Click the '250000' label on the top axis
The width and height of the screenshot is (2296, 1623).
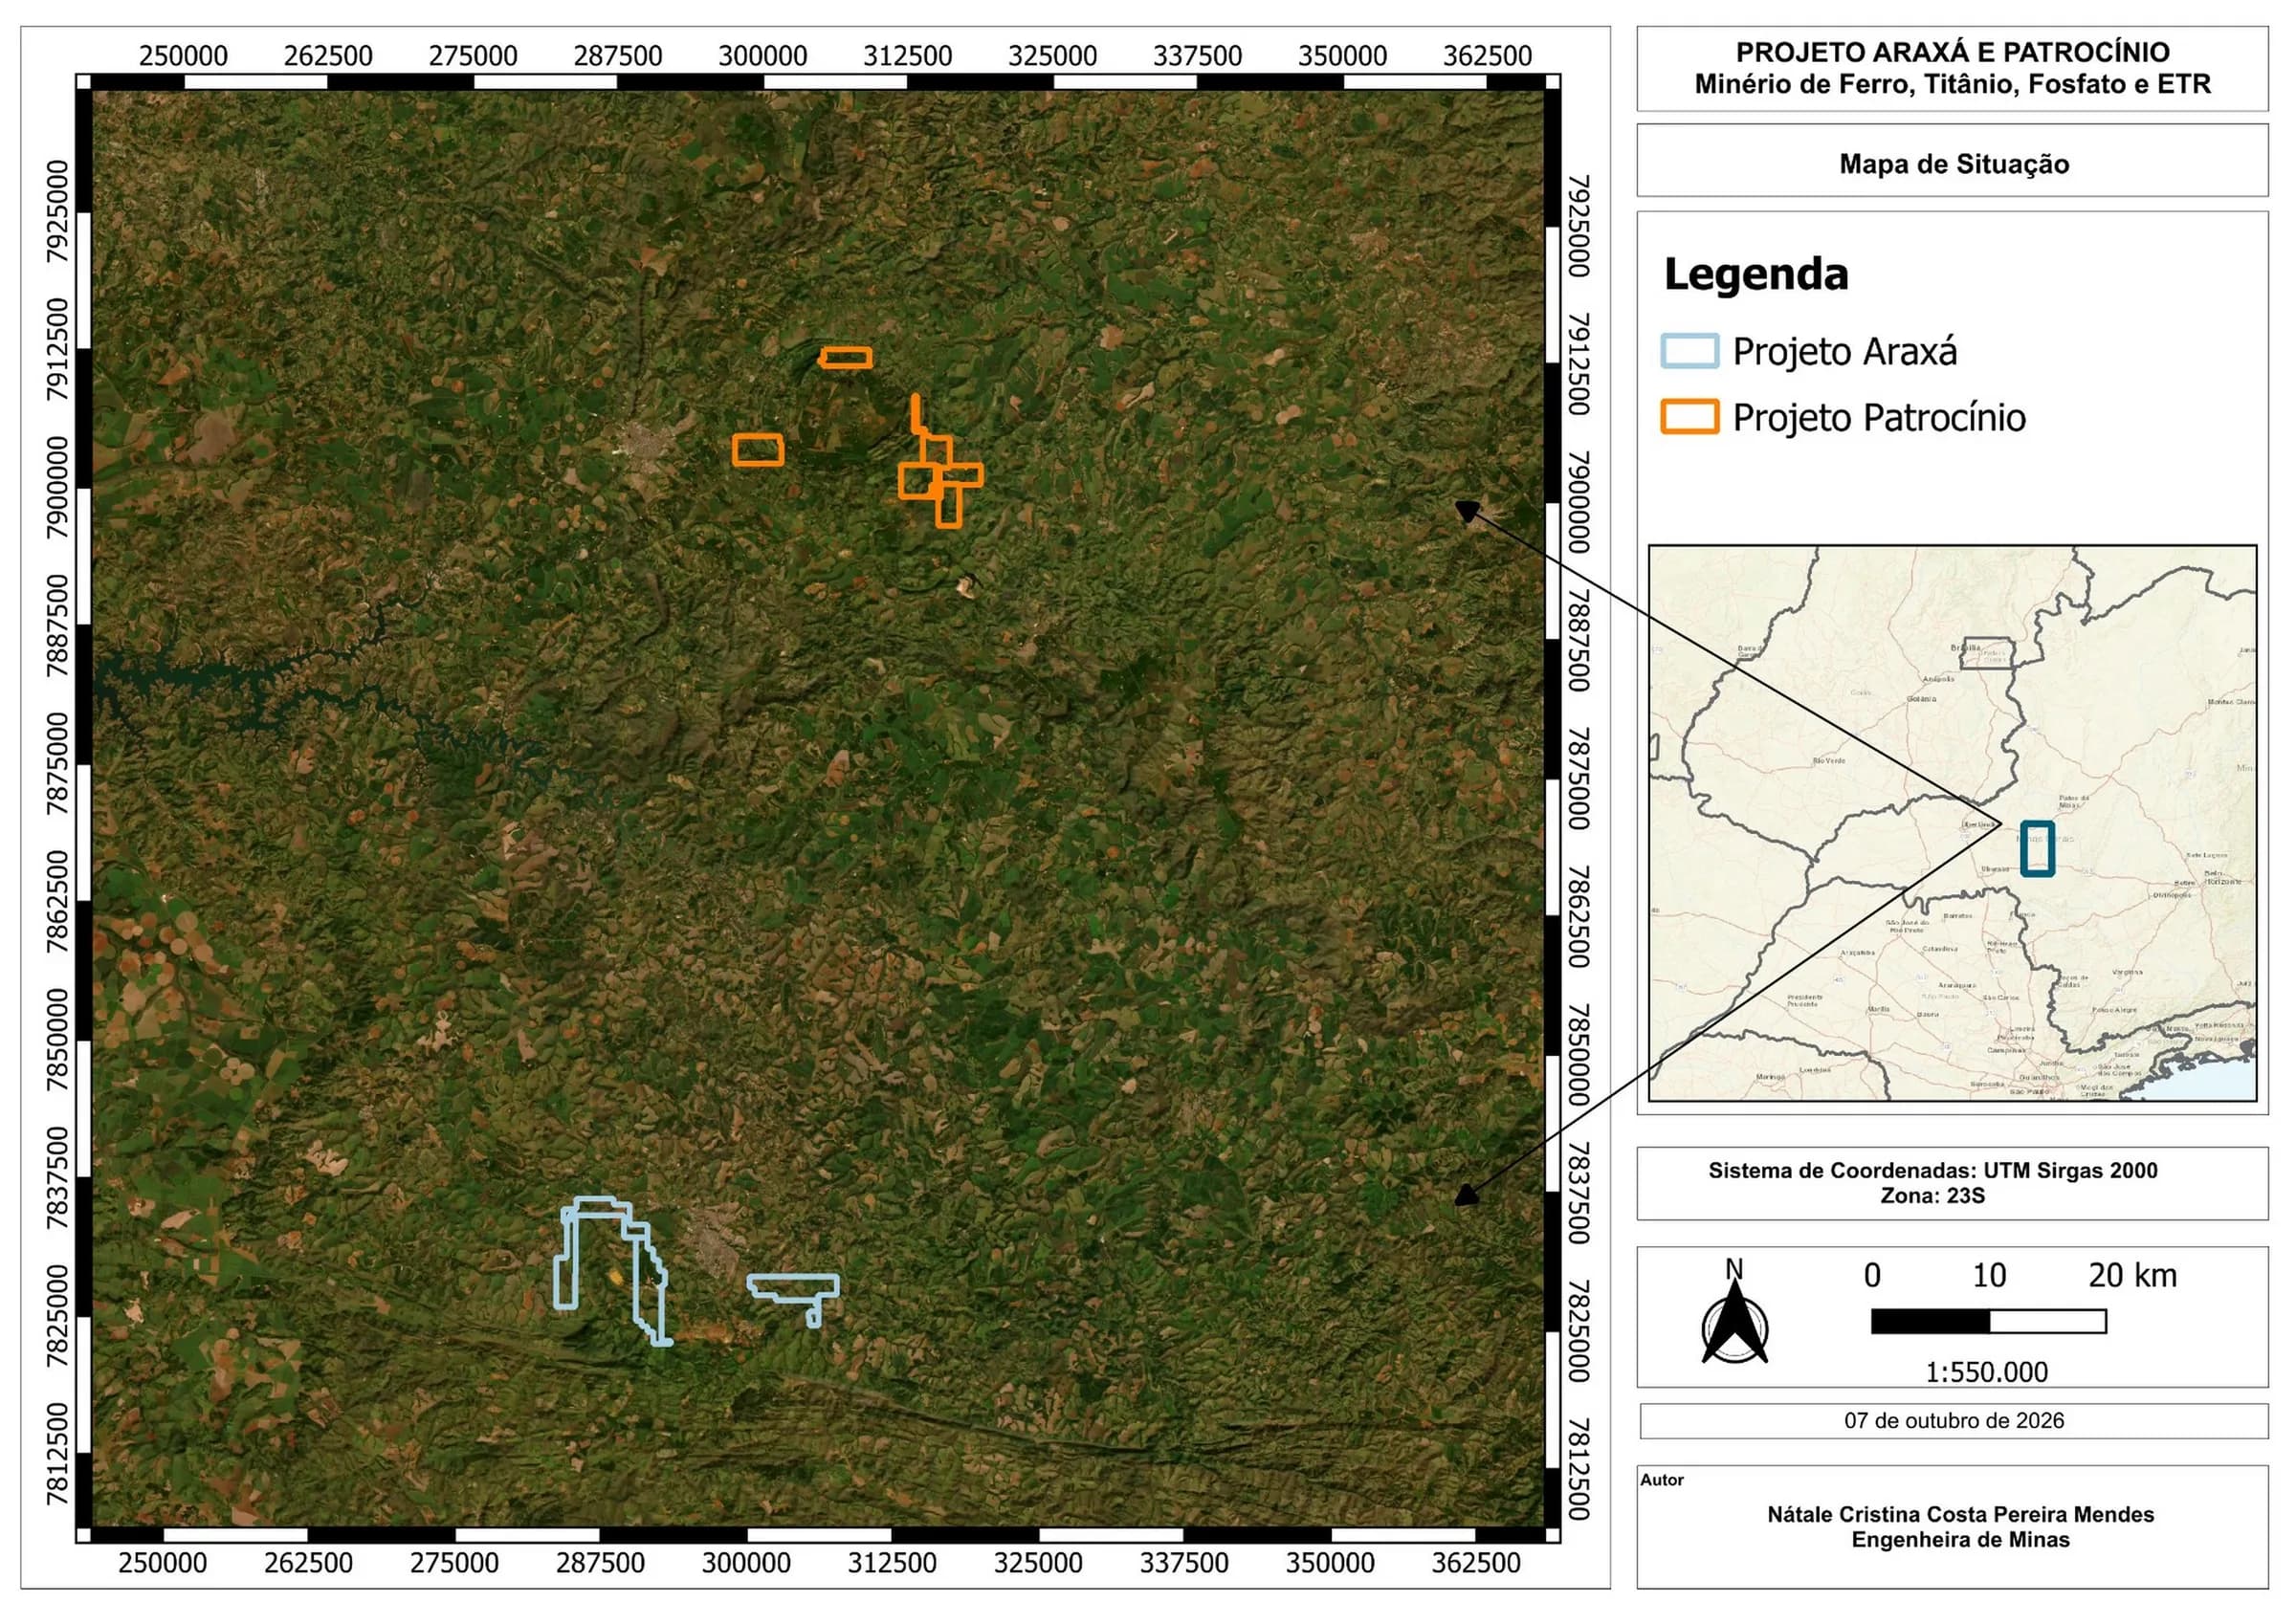pyautogui.click(x=183, y=55)
